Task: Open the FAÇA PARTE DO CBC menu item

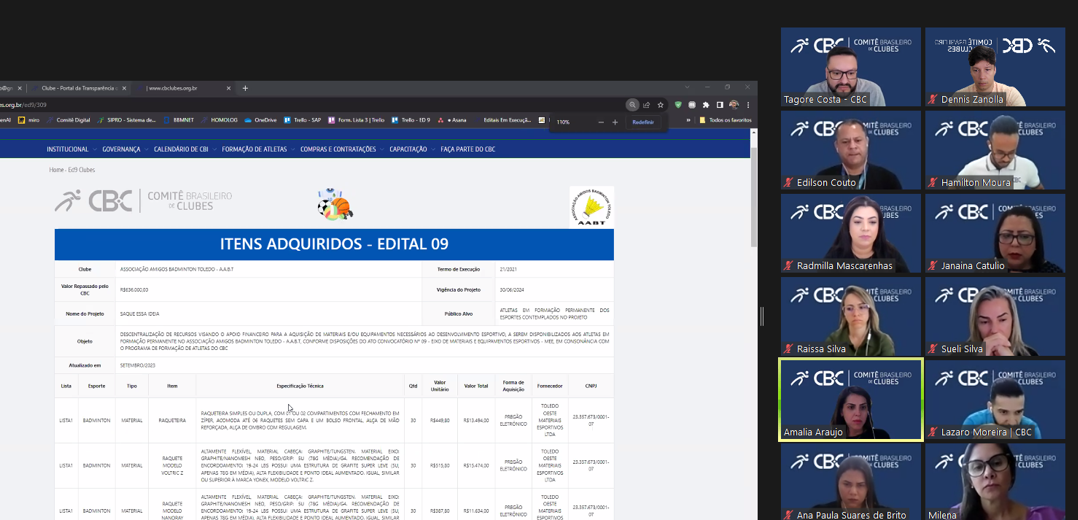Action: 468,149
